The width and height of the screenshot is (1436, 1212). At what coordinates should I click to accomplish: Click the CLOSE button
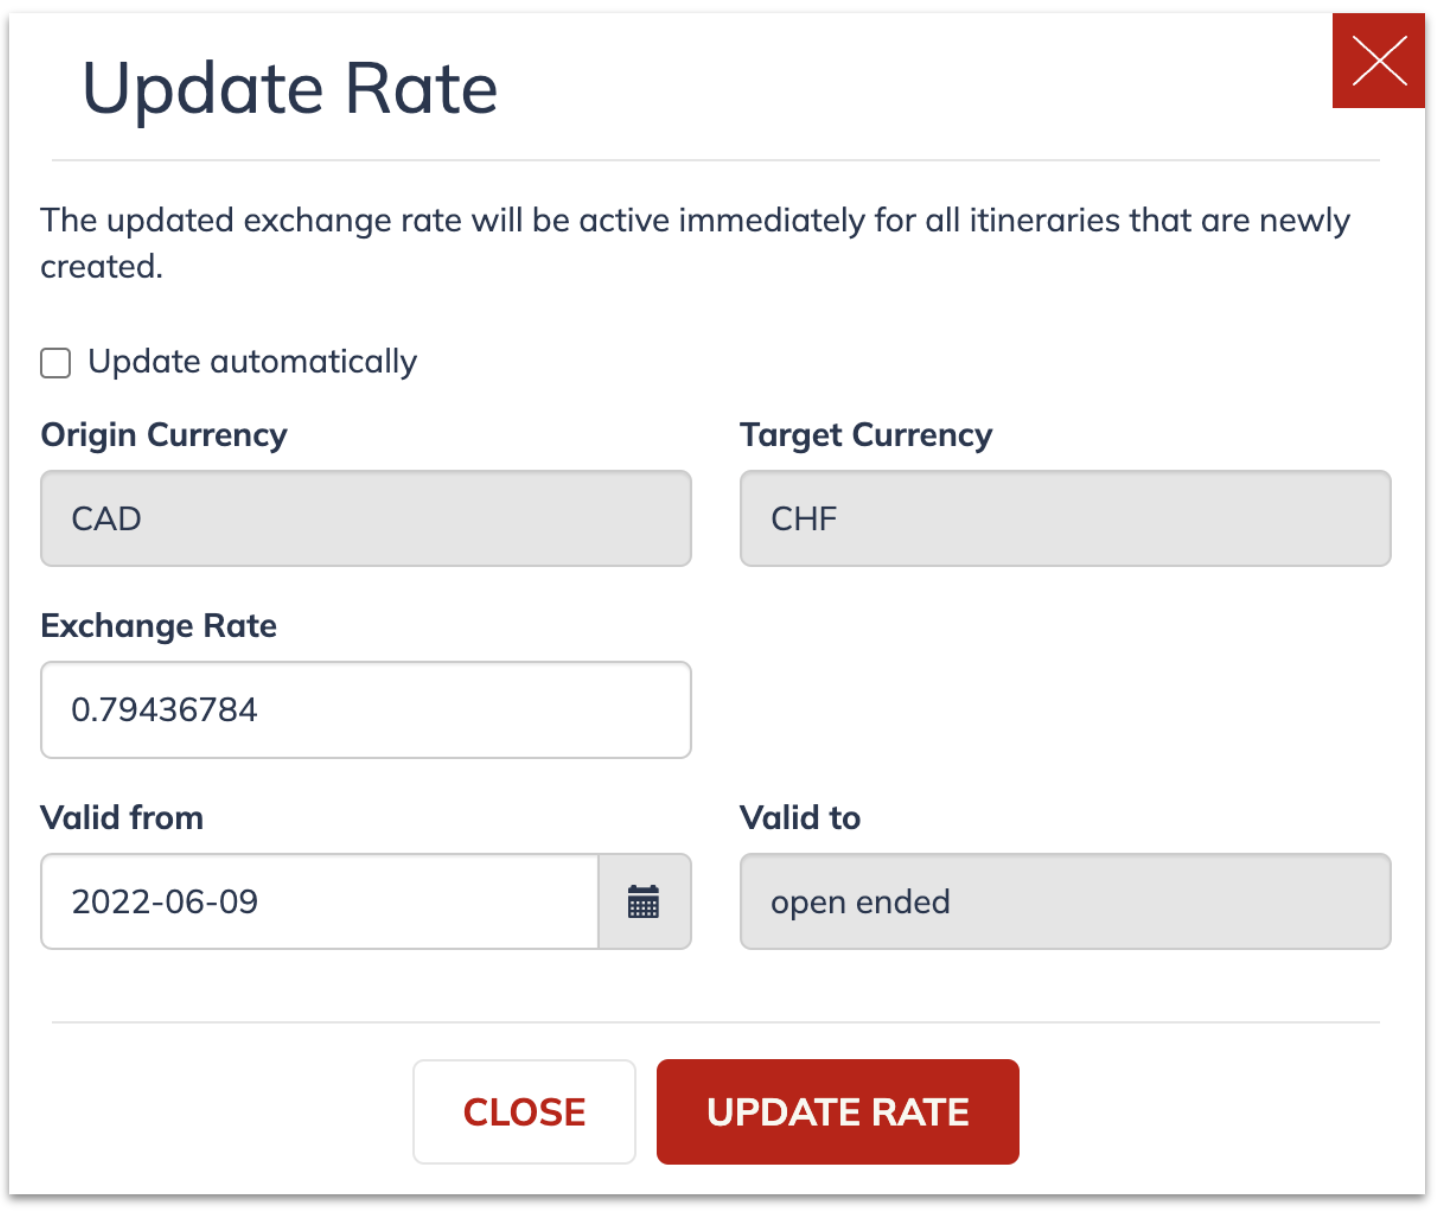click(524, 1112)
